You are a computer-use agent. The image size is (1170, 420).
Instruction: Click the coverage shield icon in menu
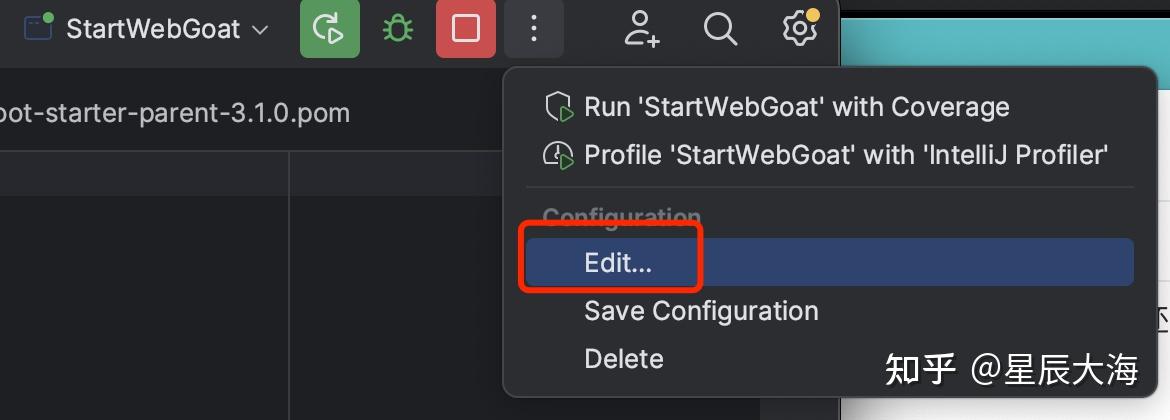(558, 107)
